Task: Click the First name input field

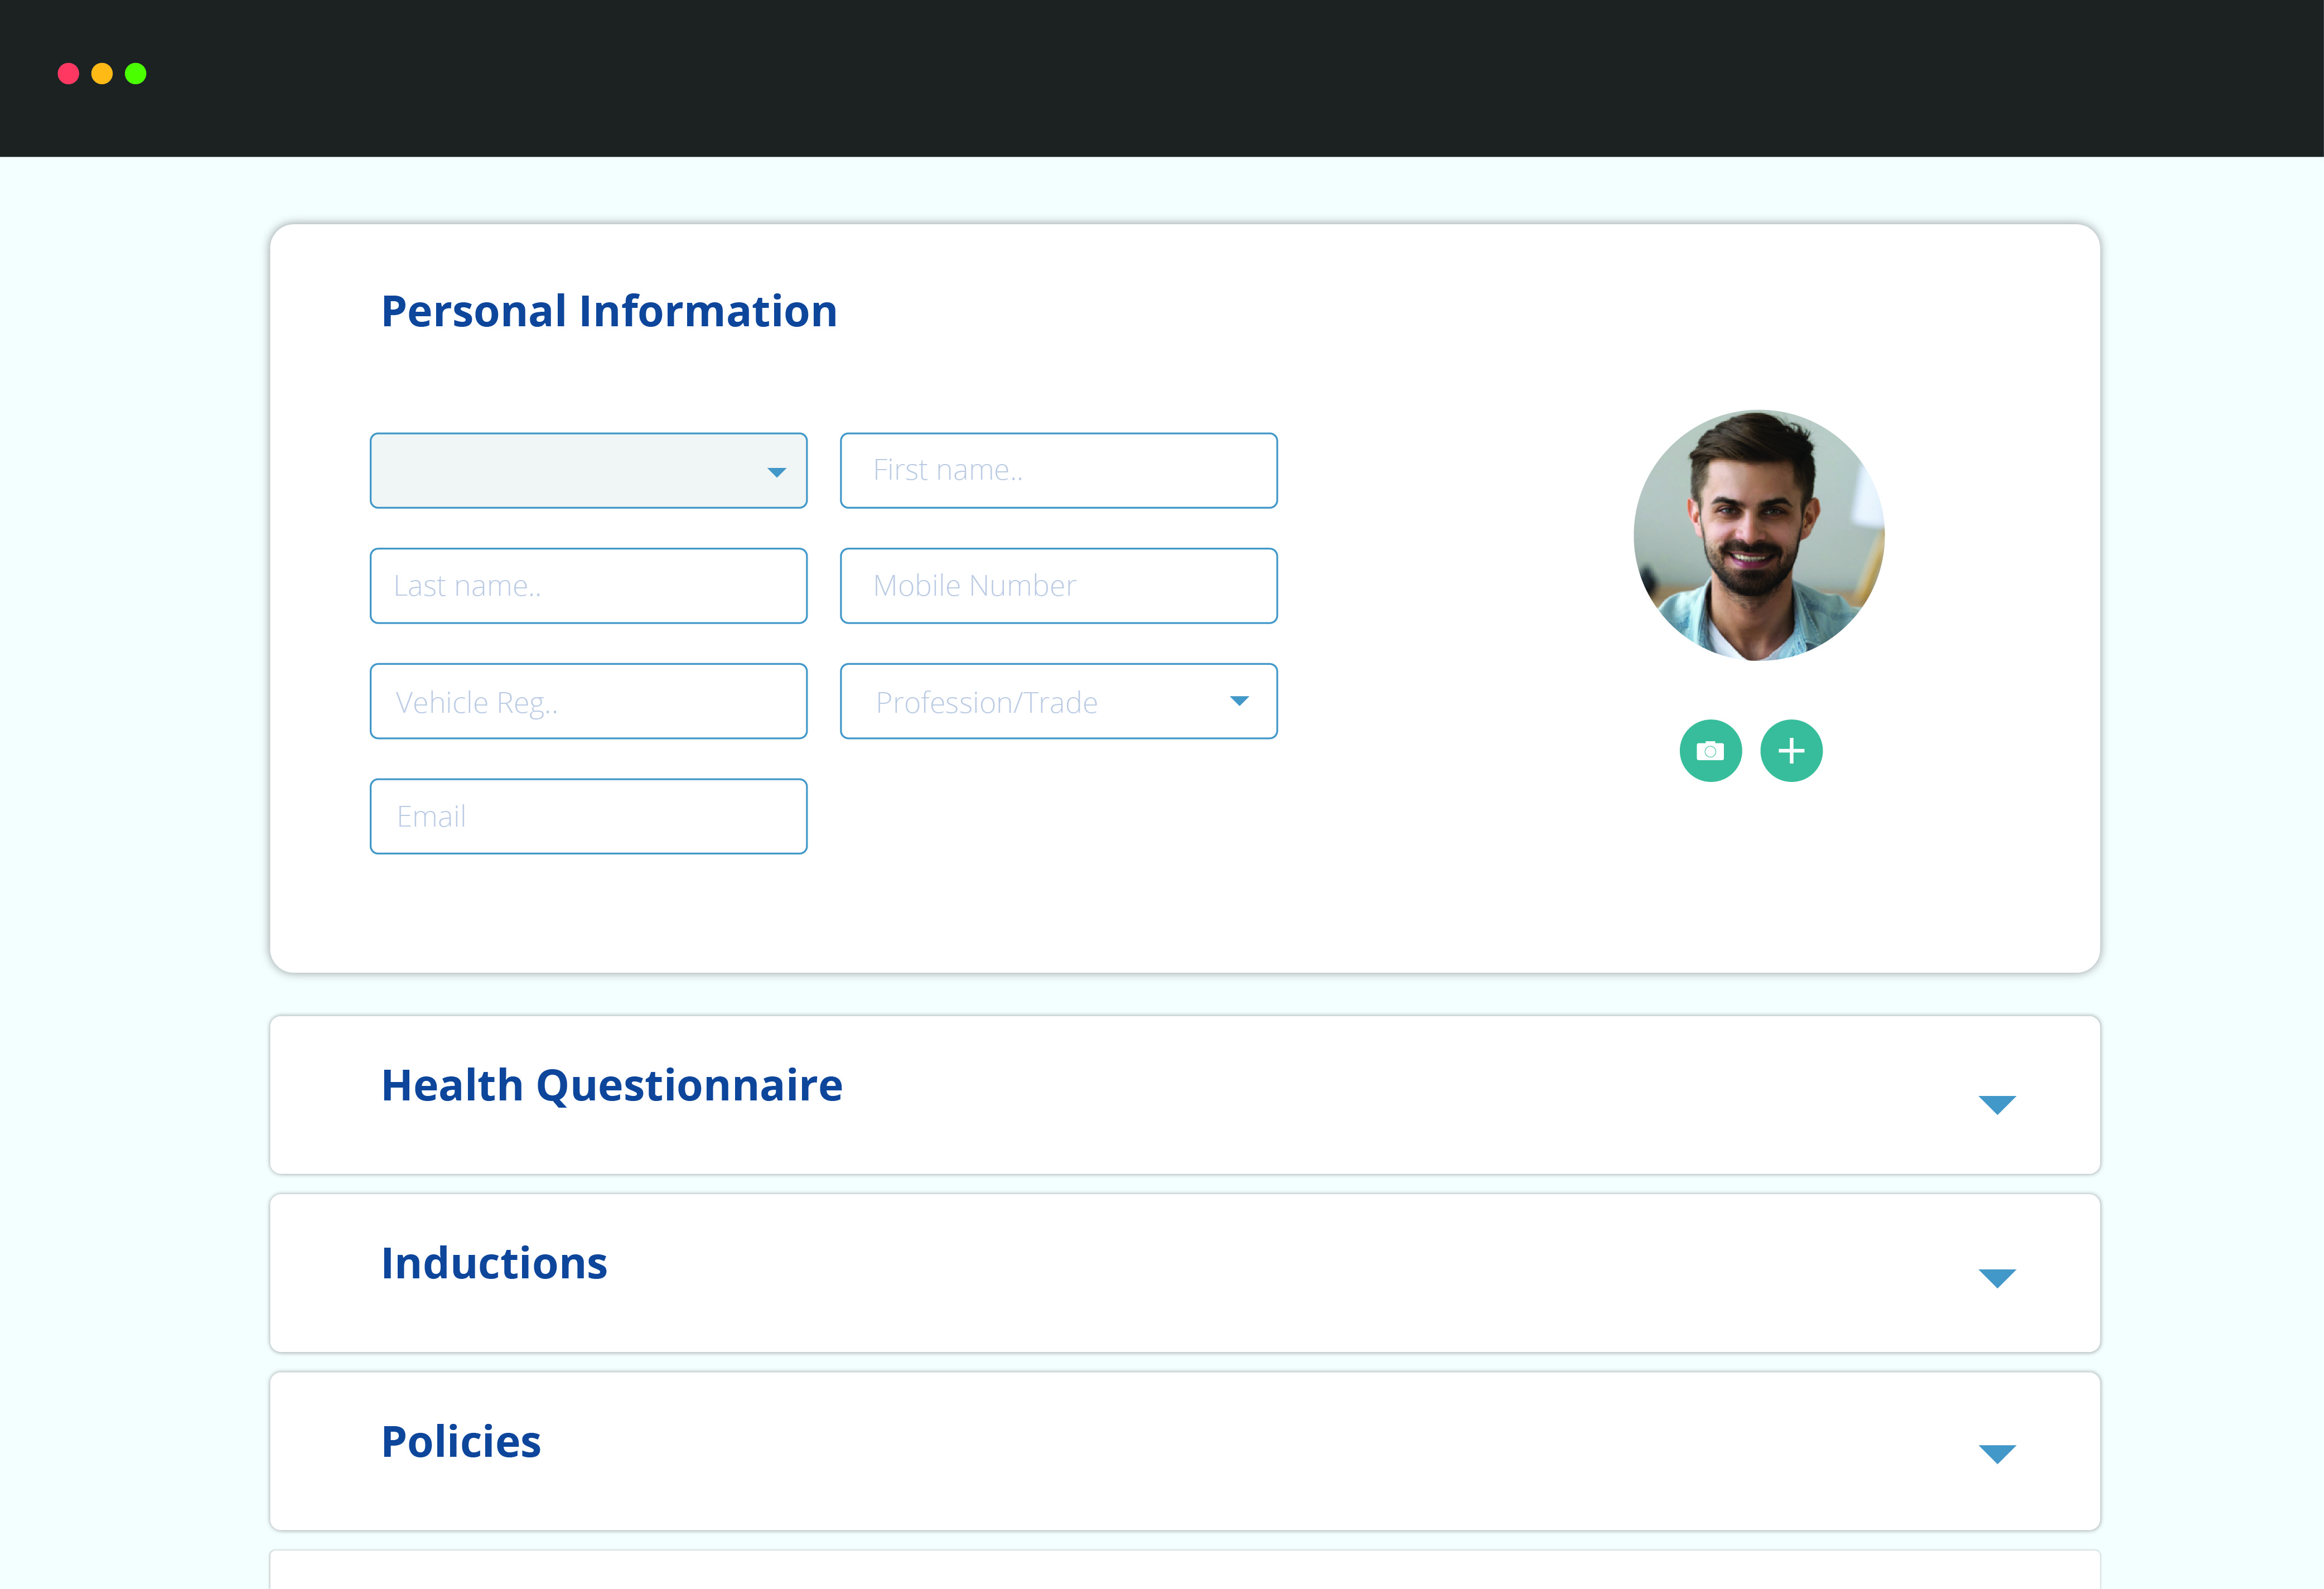Action: pyautogui.click(x=1058, y=471)
